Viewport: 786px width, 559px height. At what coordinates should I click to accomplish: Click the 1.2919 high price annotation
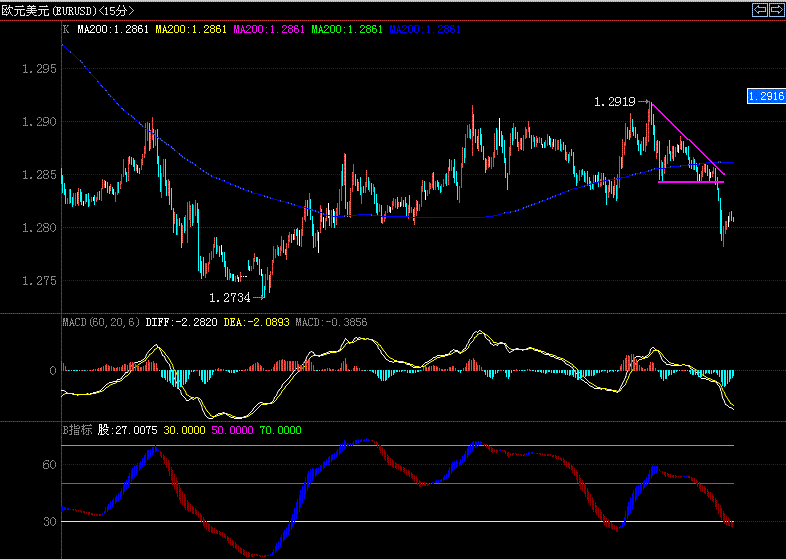pyautogui.click(x=615, y=102)
